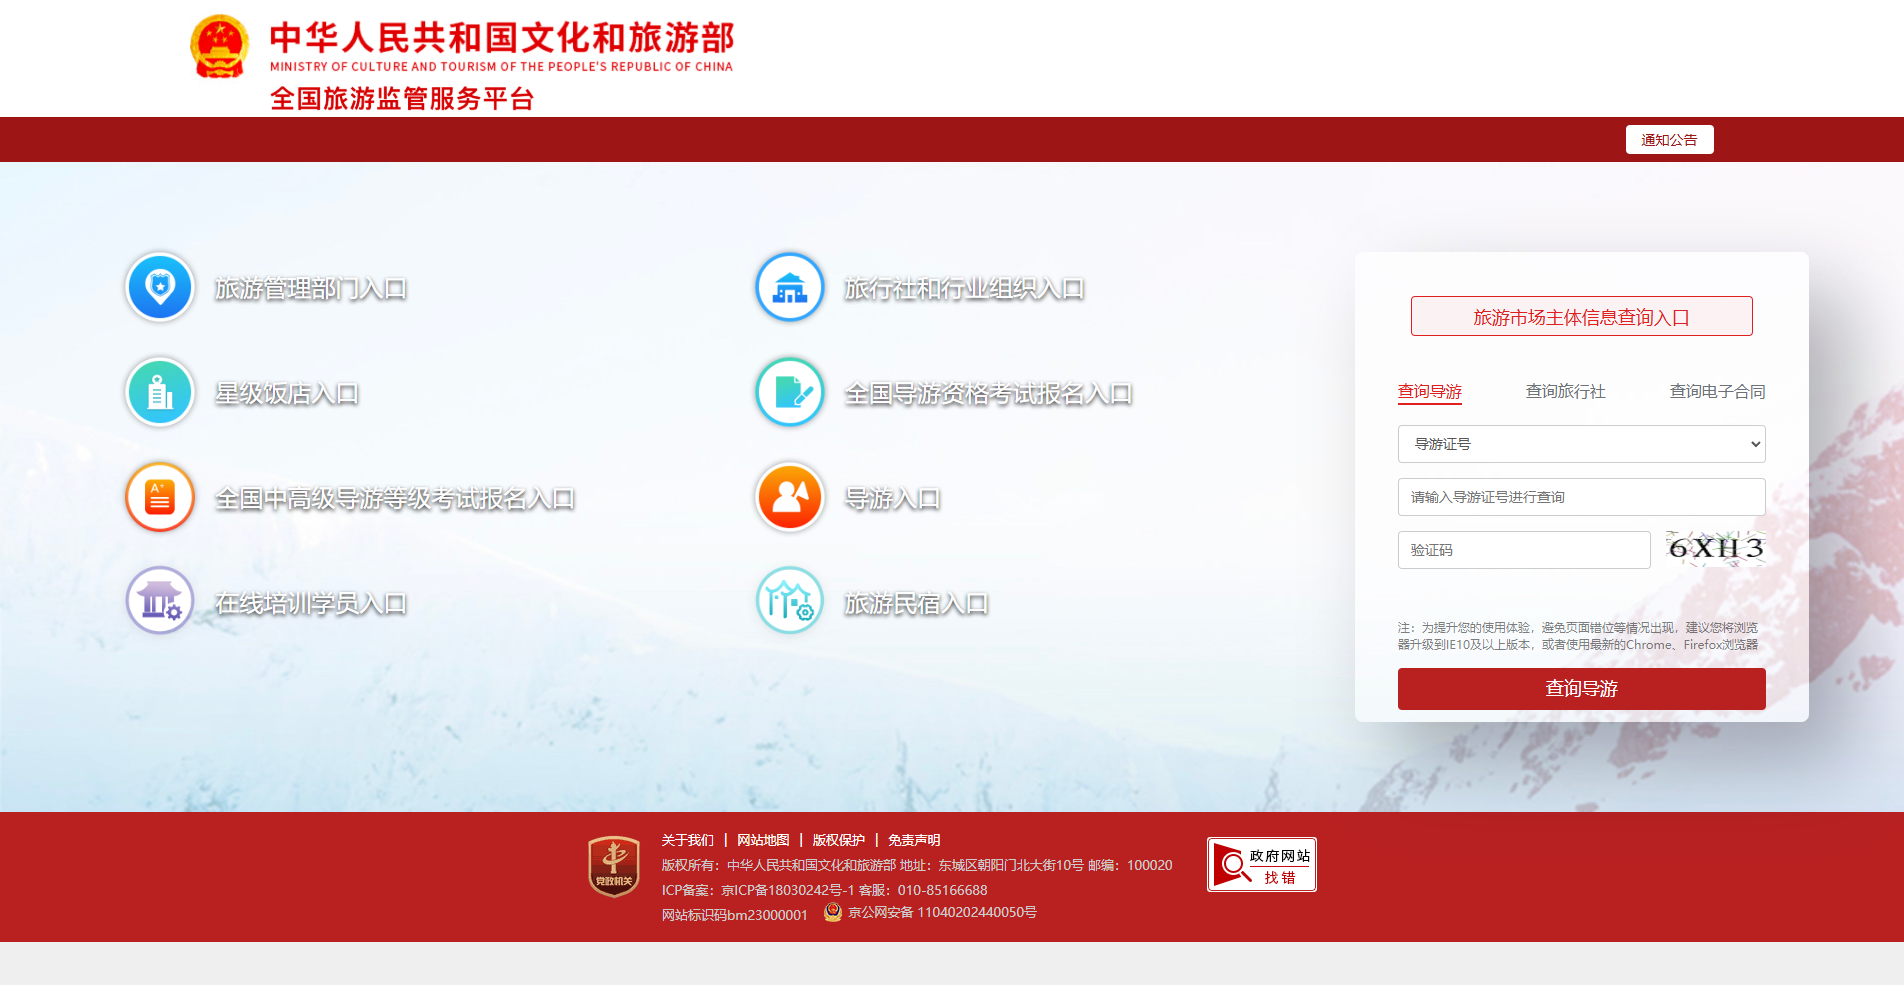Open the 旅游管理部门入口 entrance icon
This screenshot has height=985, width=1904.
(x=159, y=287)
